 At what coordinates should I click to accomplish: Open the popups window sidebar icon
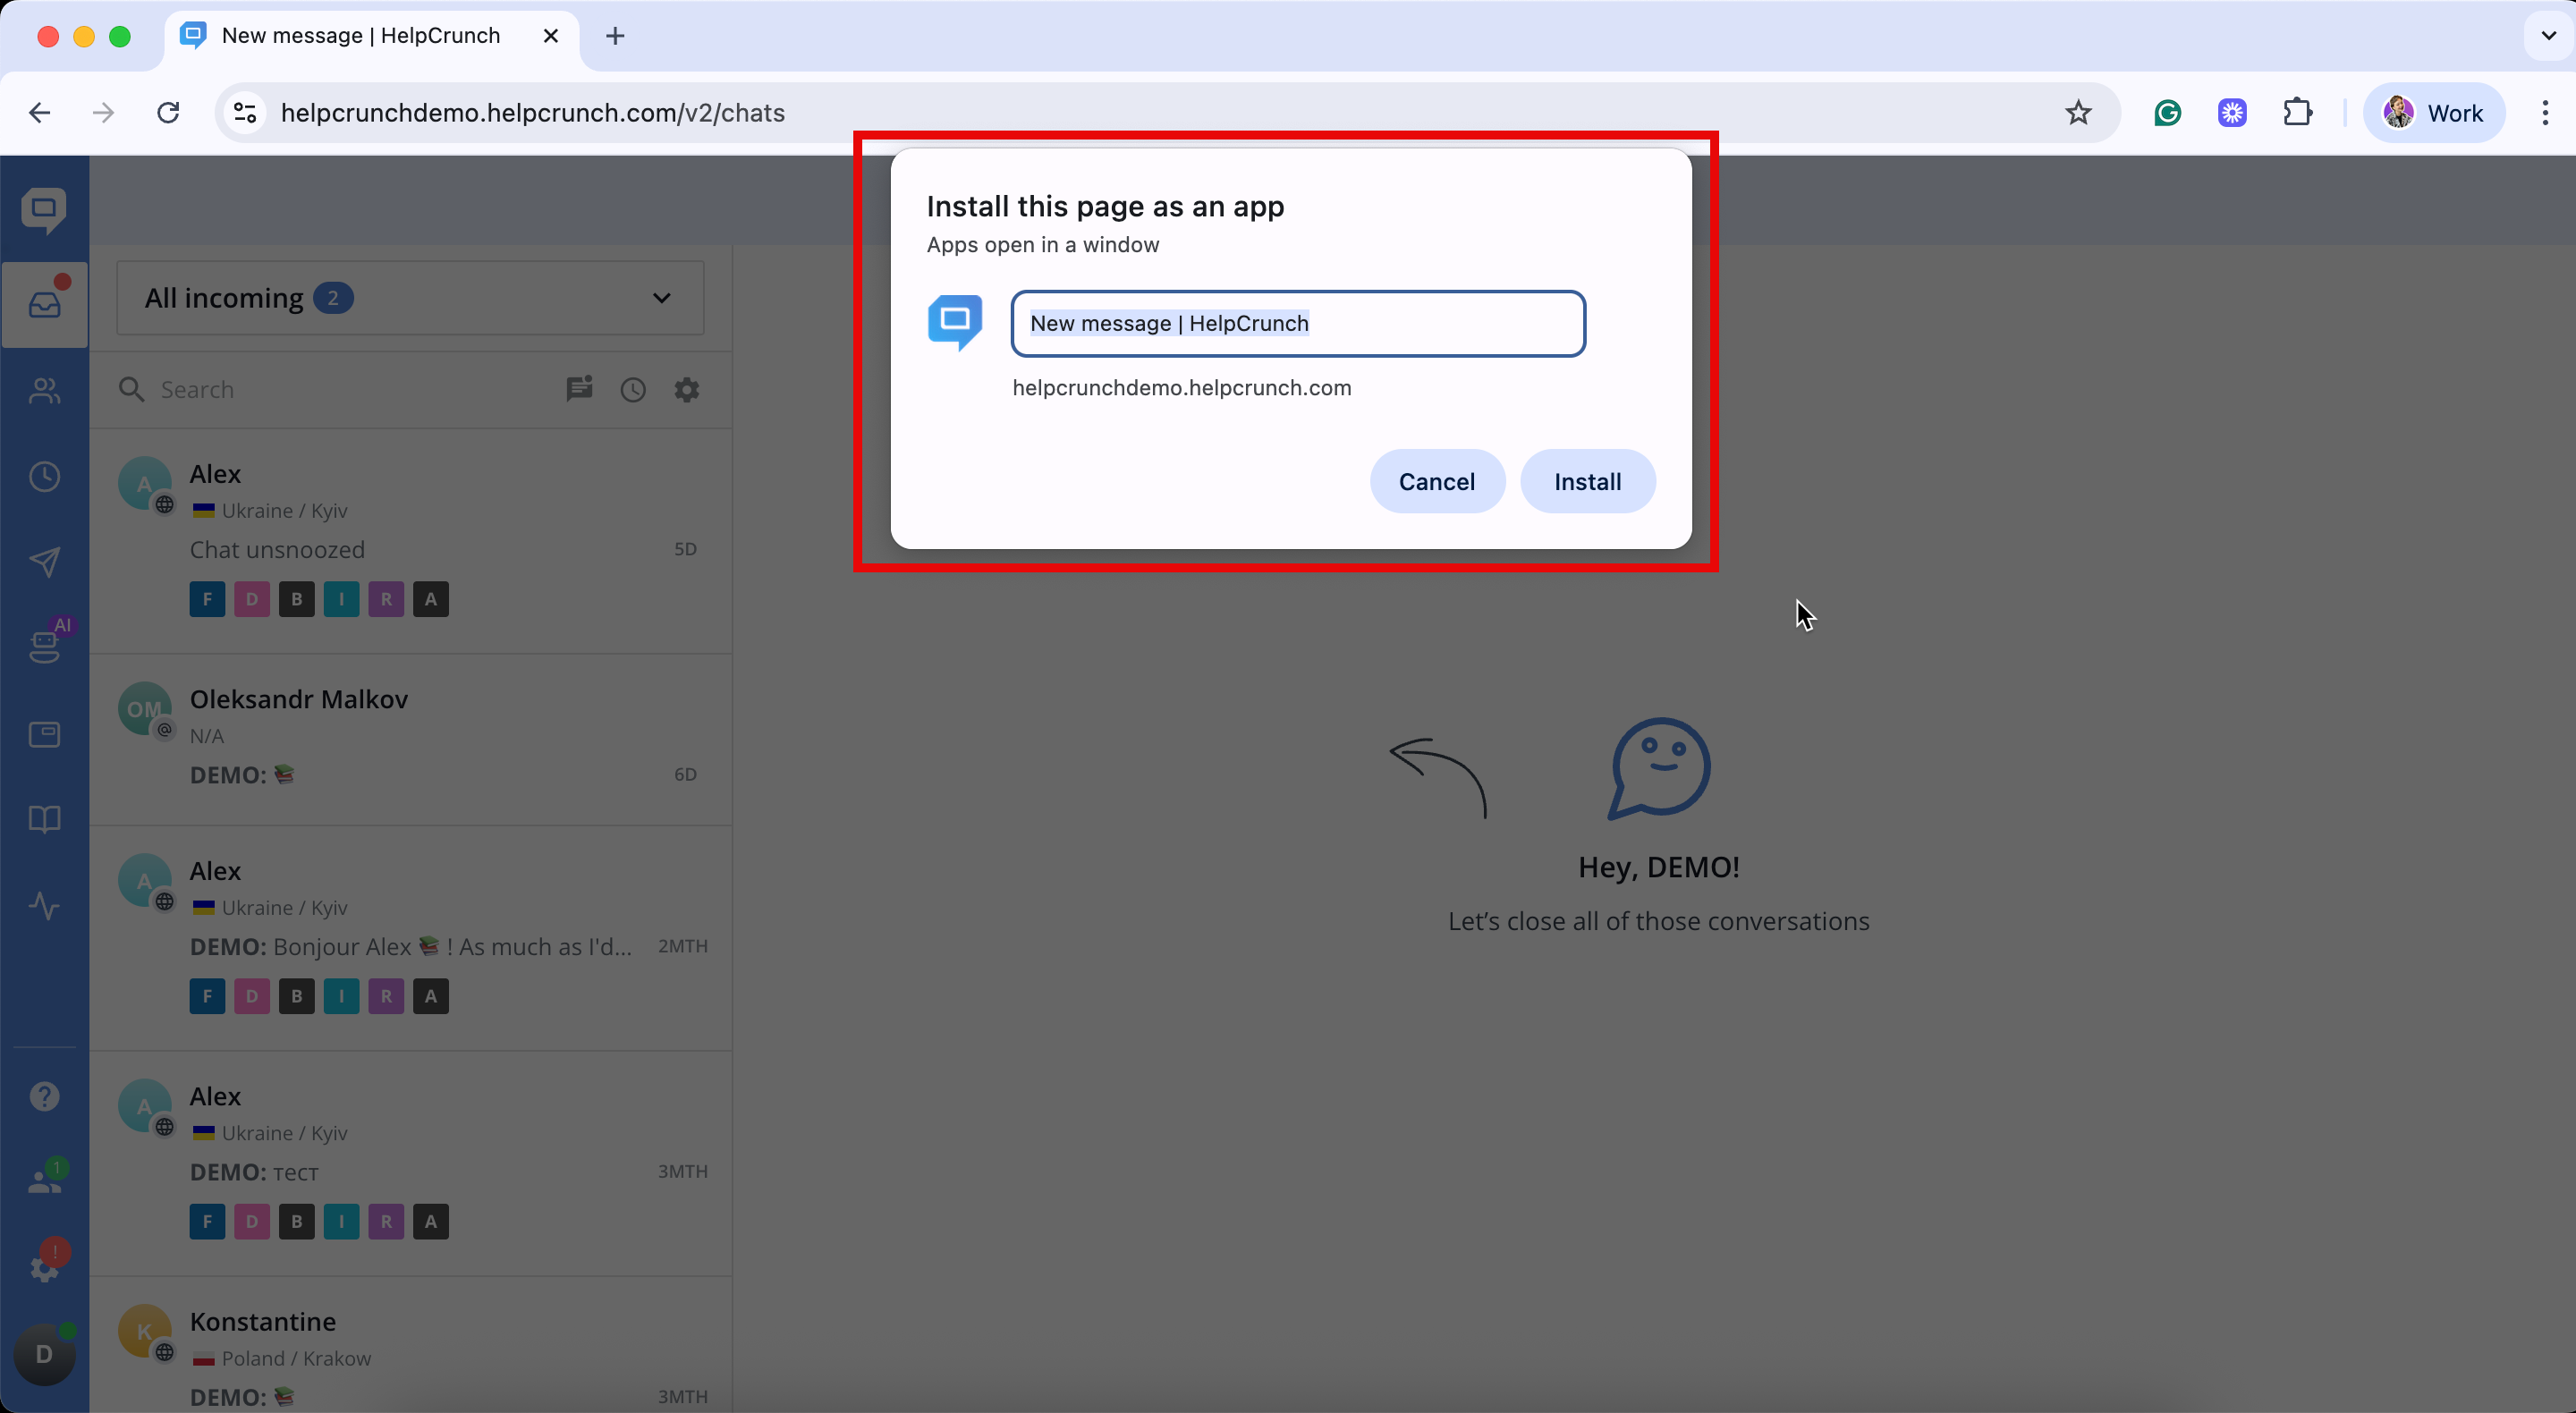(44, 735)
